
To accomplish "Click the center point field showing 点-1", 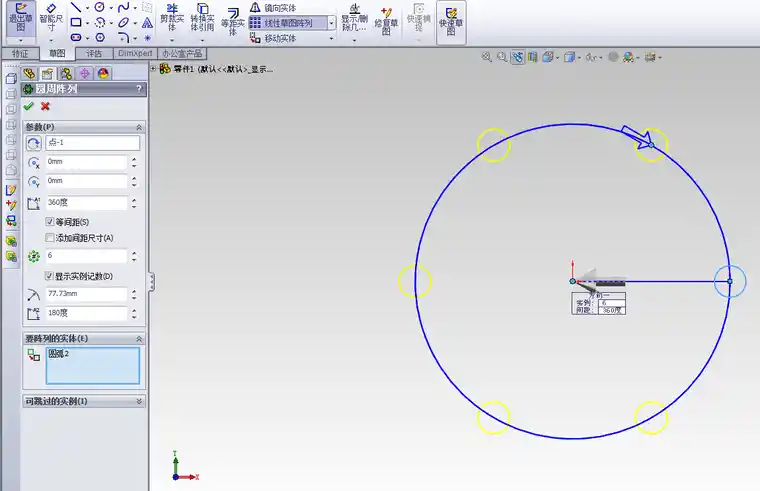I will pyautogui.click(x=93, y=143).
